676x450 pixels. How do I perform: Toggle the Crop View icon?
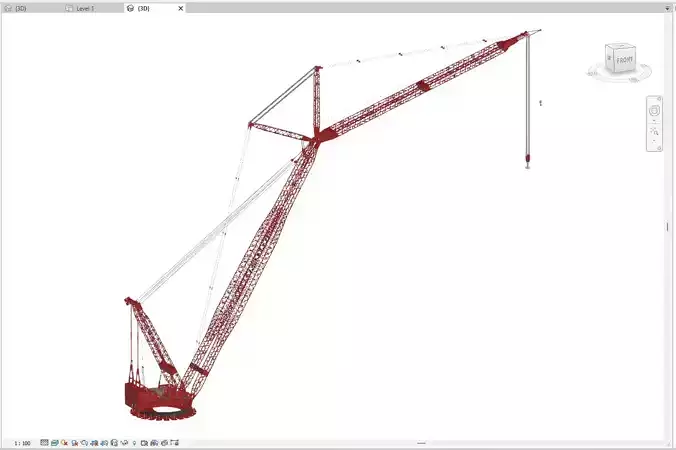point(94,443)
